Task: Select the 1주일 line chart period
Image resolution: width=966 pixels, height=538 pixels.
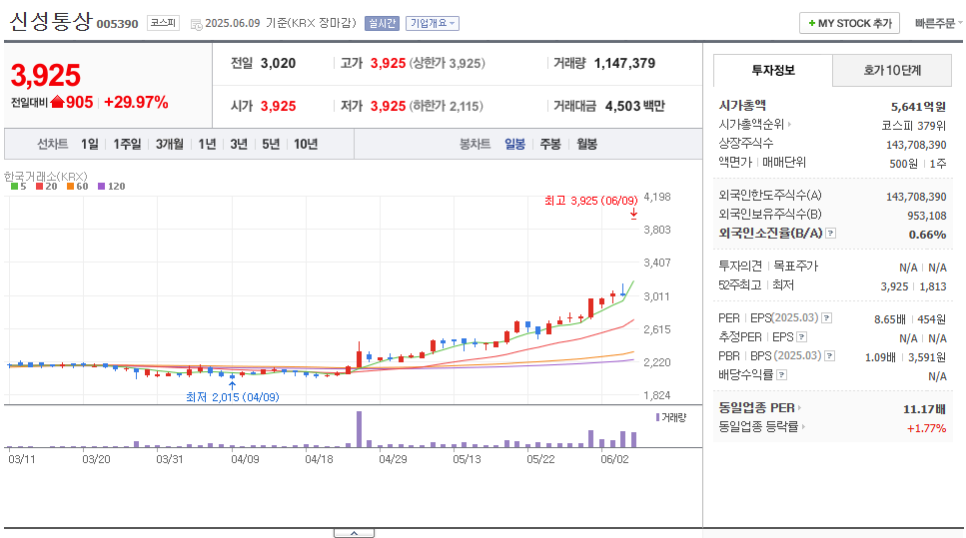Action: [x=127, y=144]
